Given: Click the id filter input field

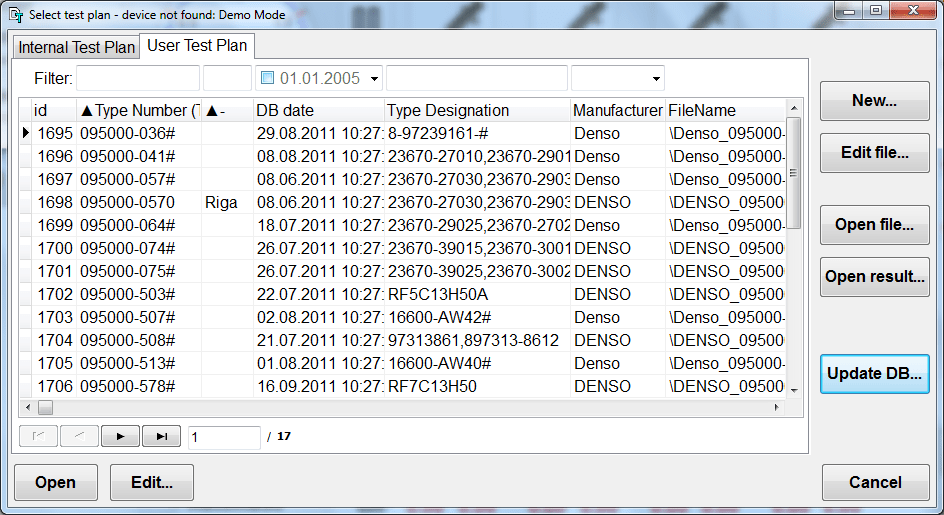Looking at the screenshot, I should point(137,78).
